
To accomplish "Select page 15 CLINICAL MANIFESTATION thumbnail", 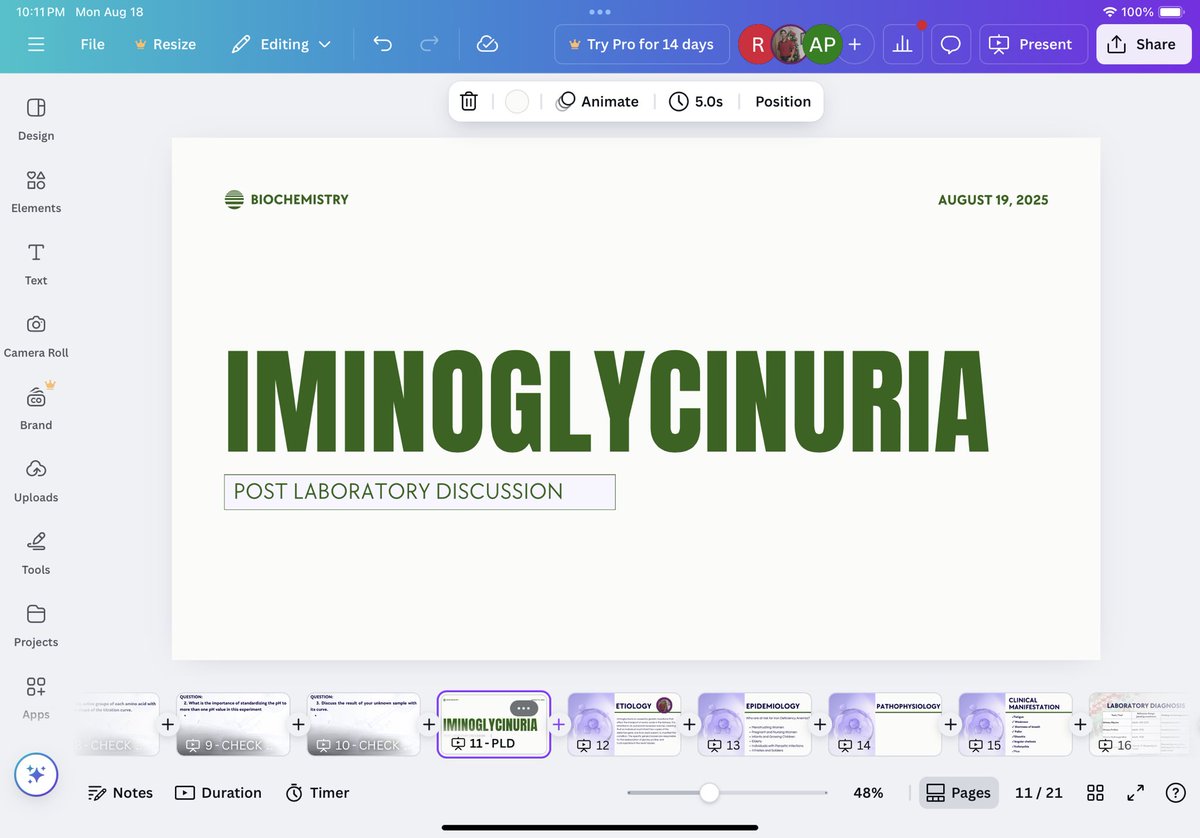I will [1015, 725].
